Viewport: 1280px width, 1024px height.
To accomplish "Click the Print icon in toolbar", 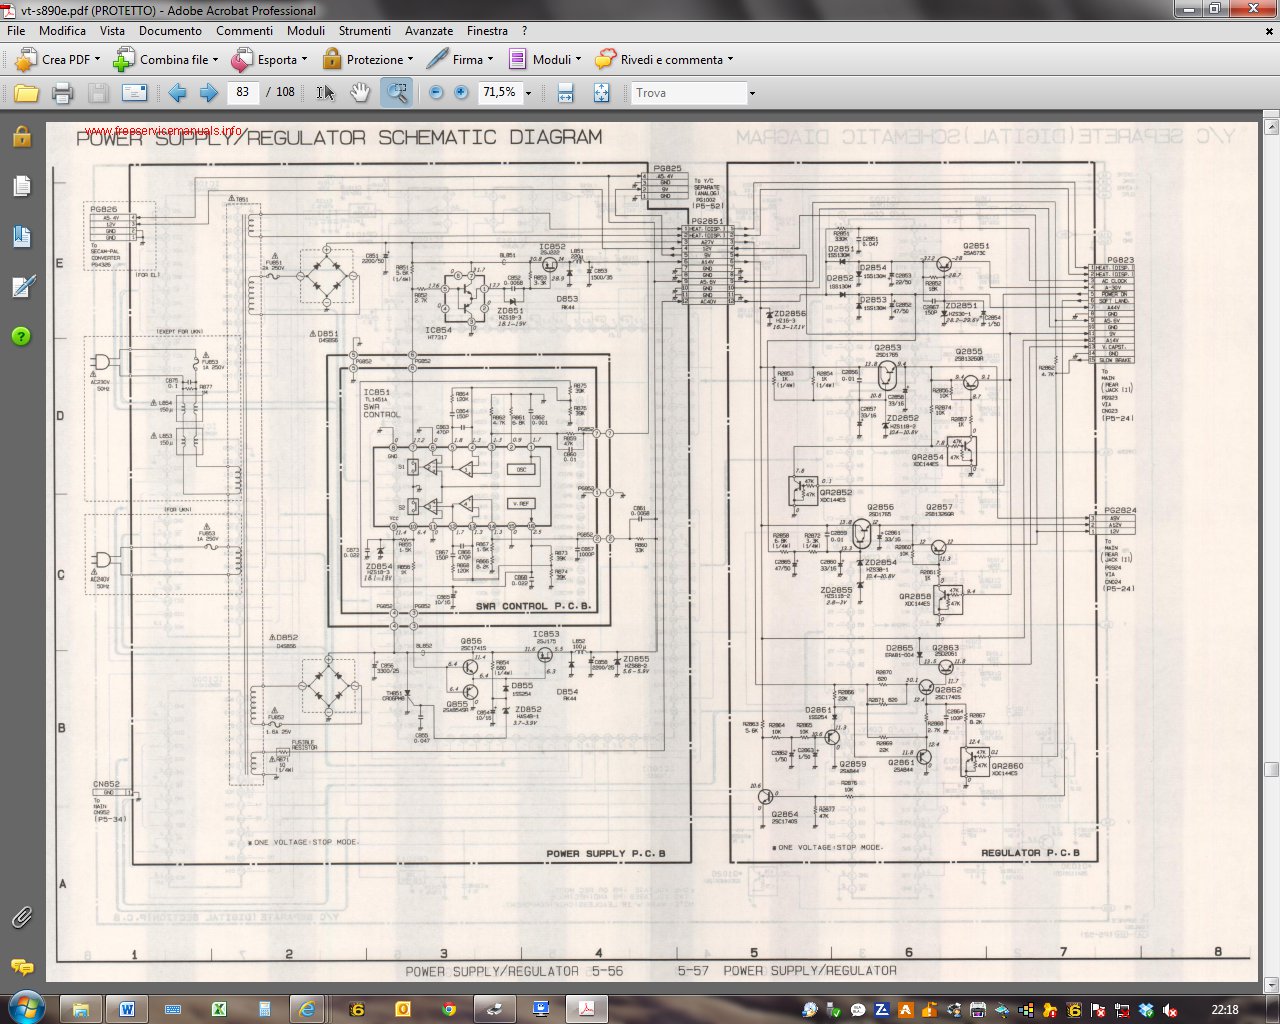I will point(62,93).
